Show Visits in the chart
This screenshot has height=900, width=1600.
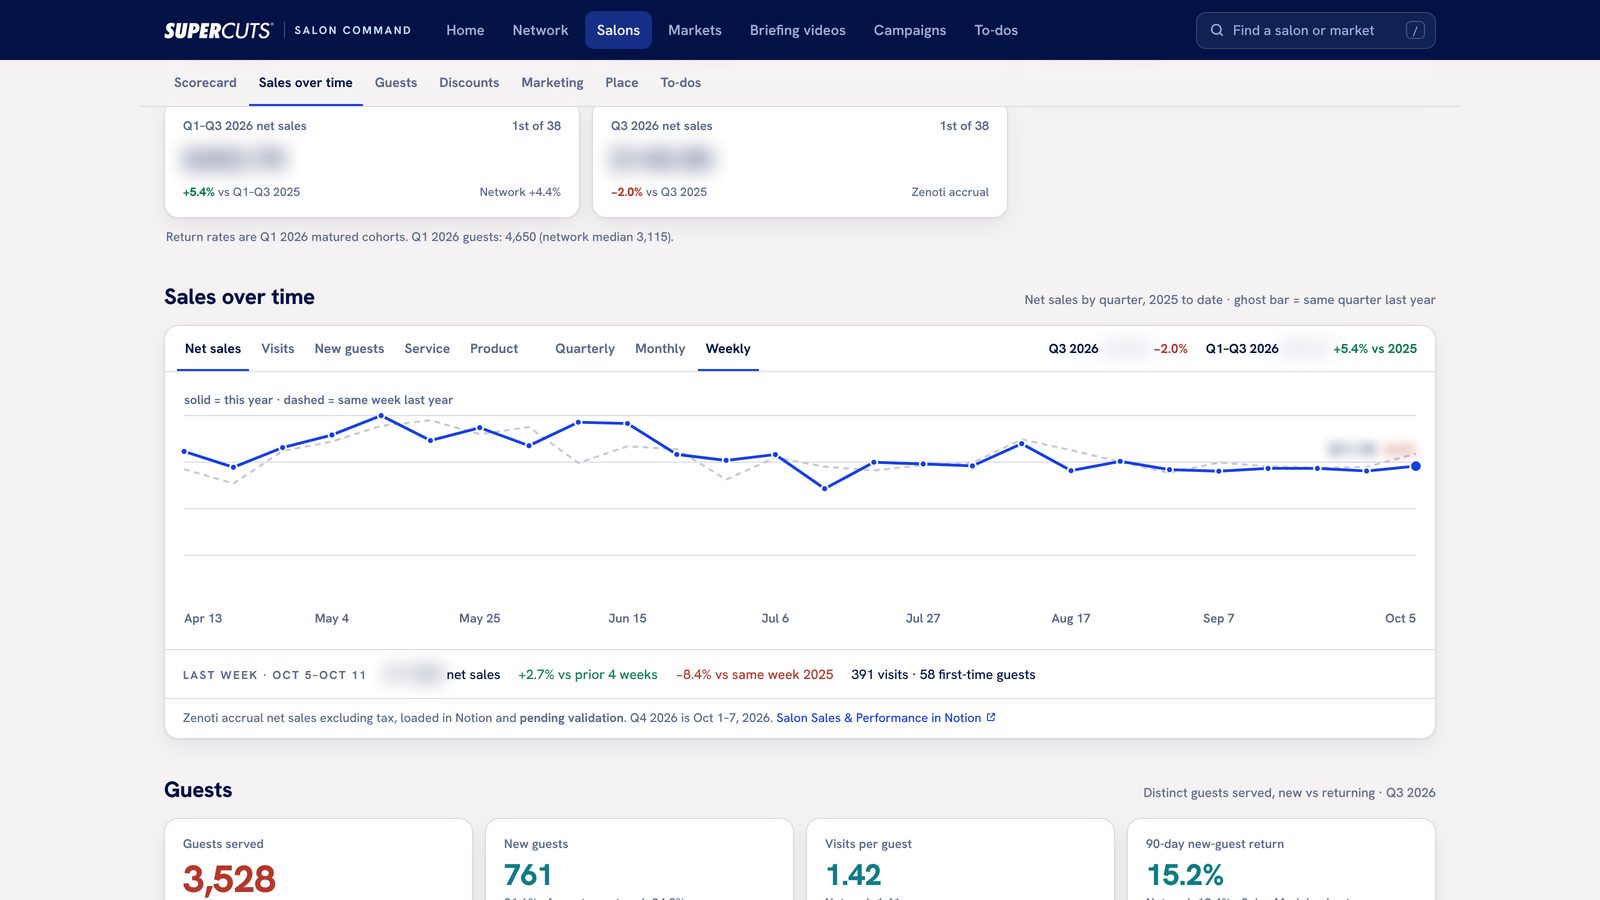pos(278,349)
